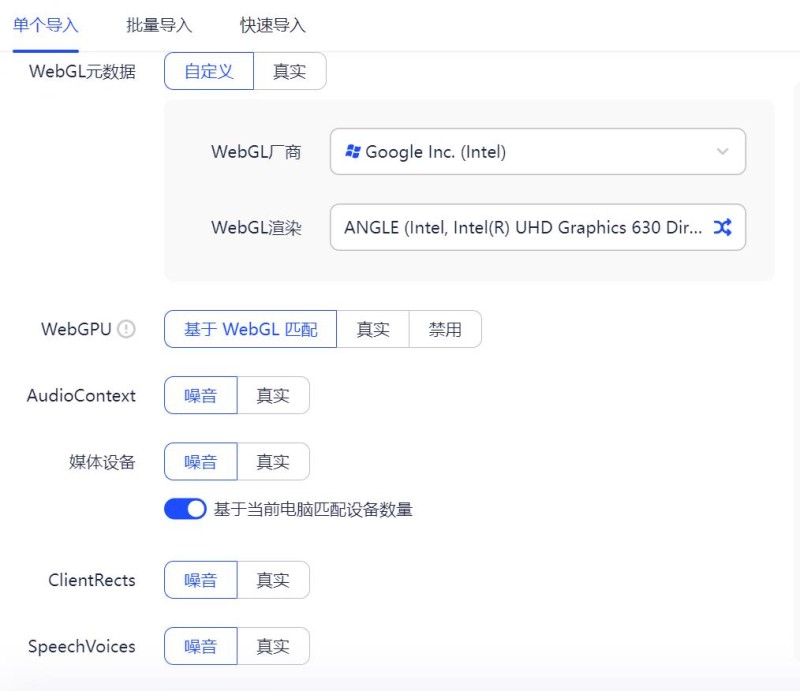Switch to 单个导入 tab
800x691 pixels.
click(45, 25)
